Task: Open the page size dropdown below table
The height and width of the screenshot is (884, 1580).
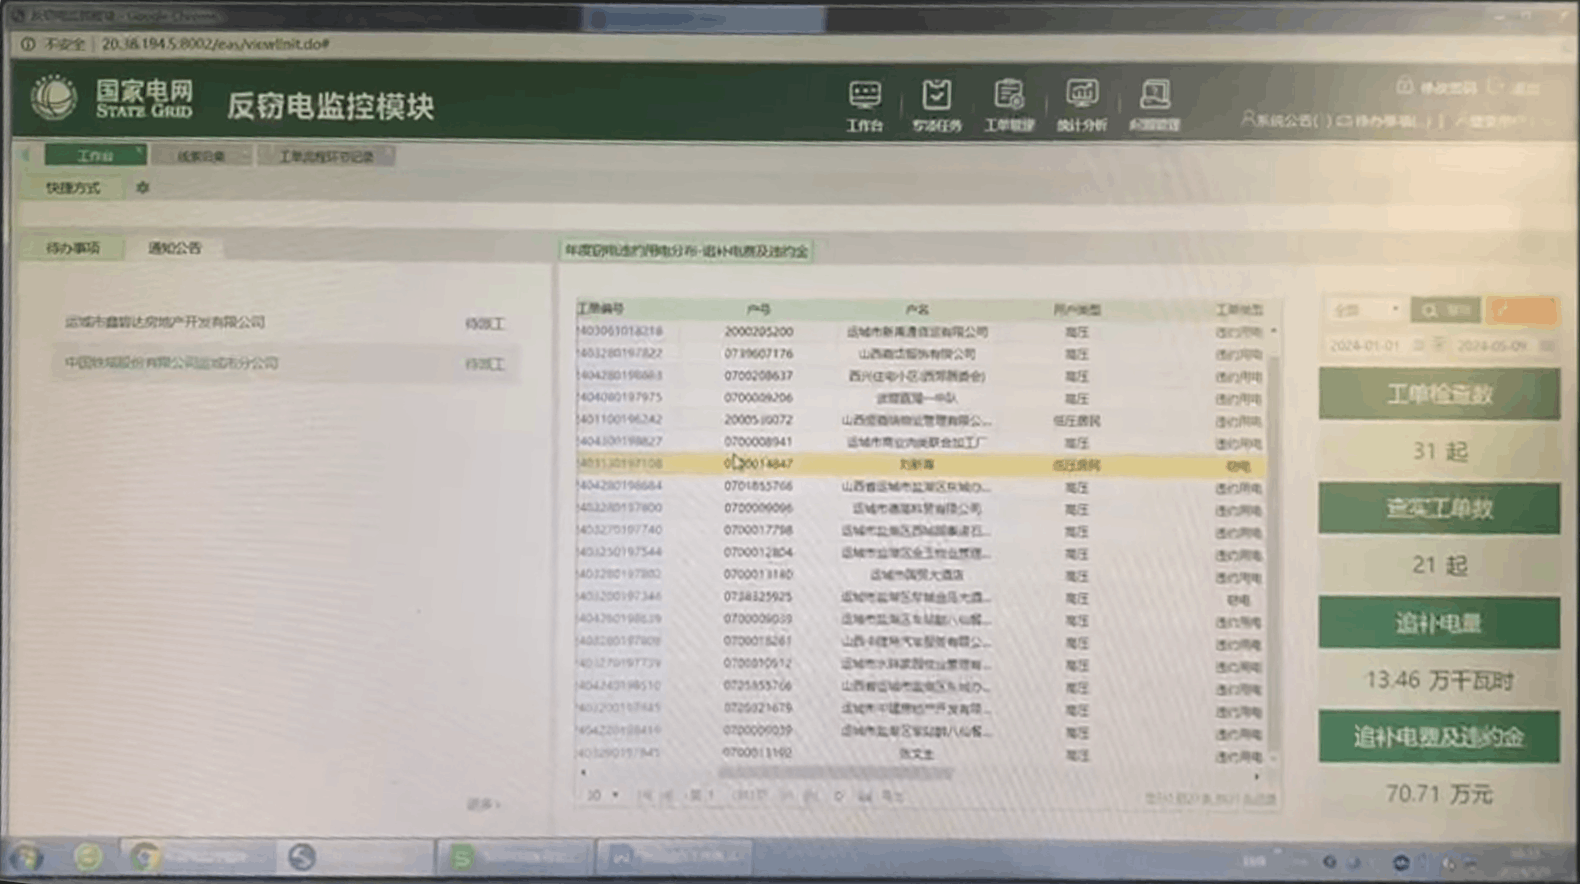Action: click(602, 795)
